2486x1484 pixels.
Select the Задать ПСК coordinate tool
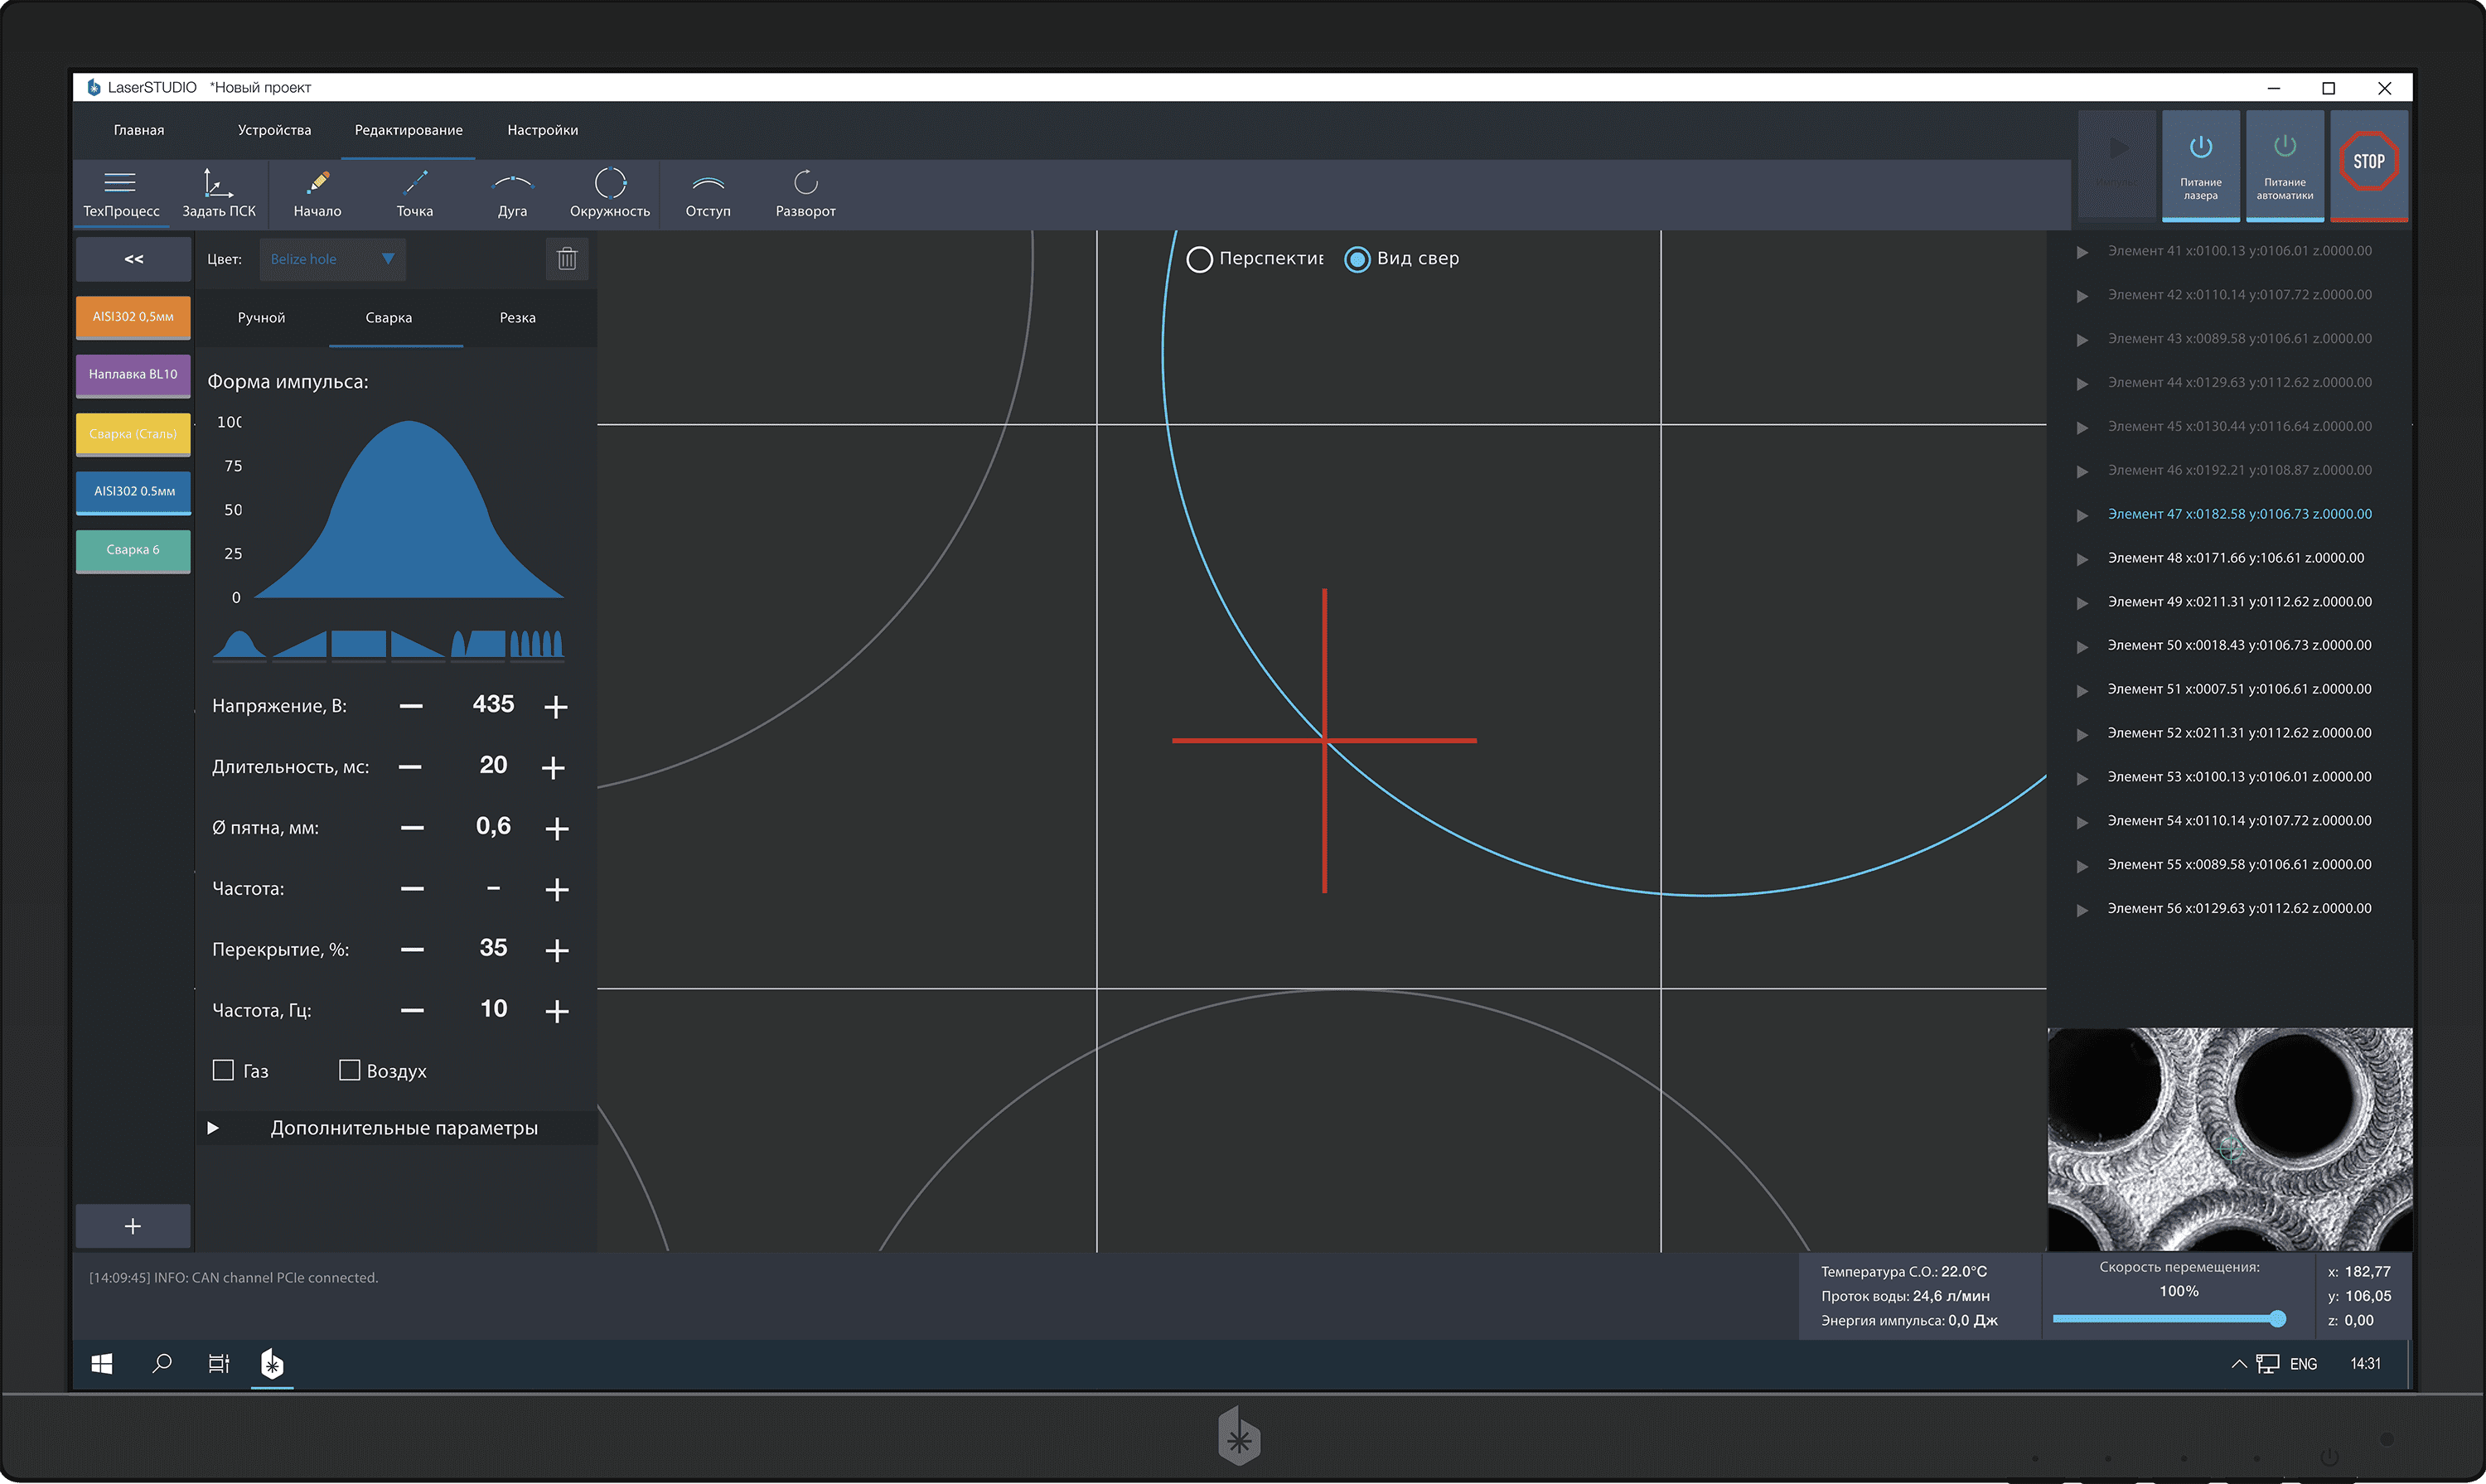click(x=219, y=194)
